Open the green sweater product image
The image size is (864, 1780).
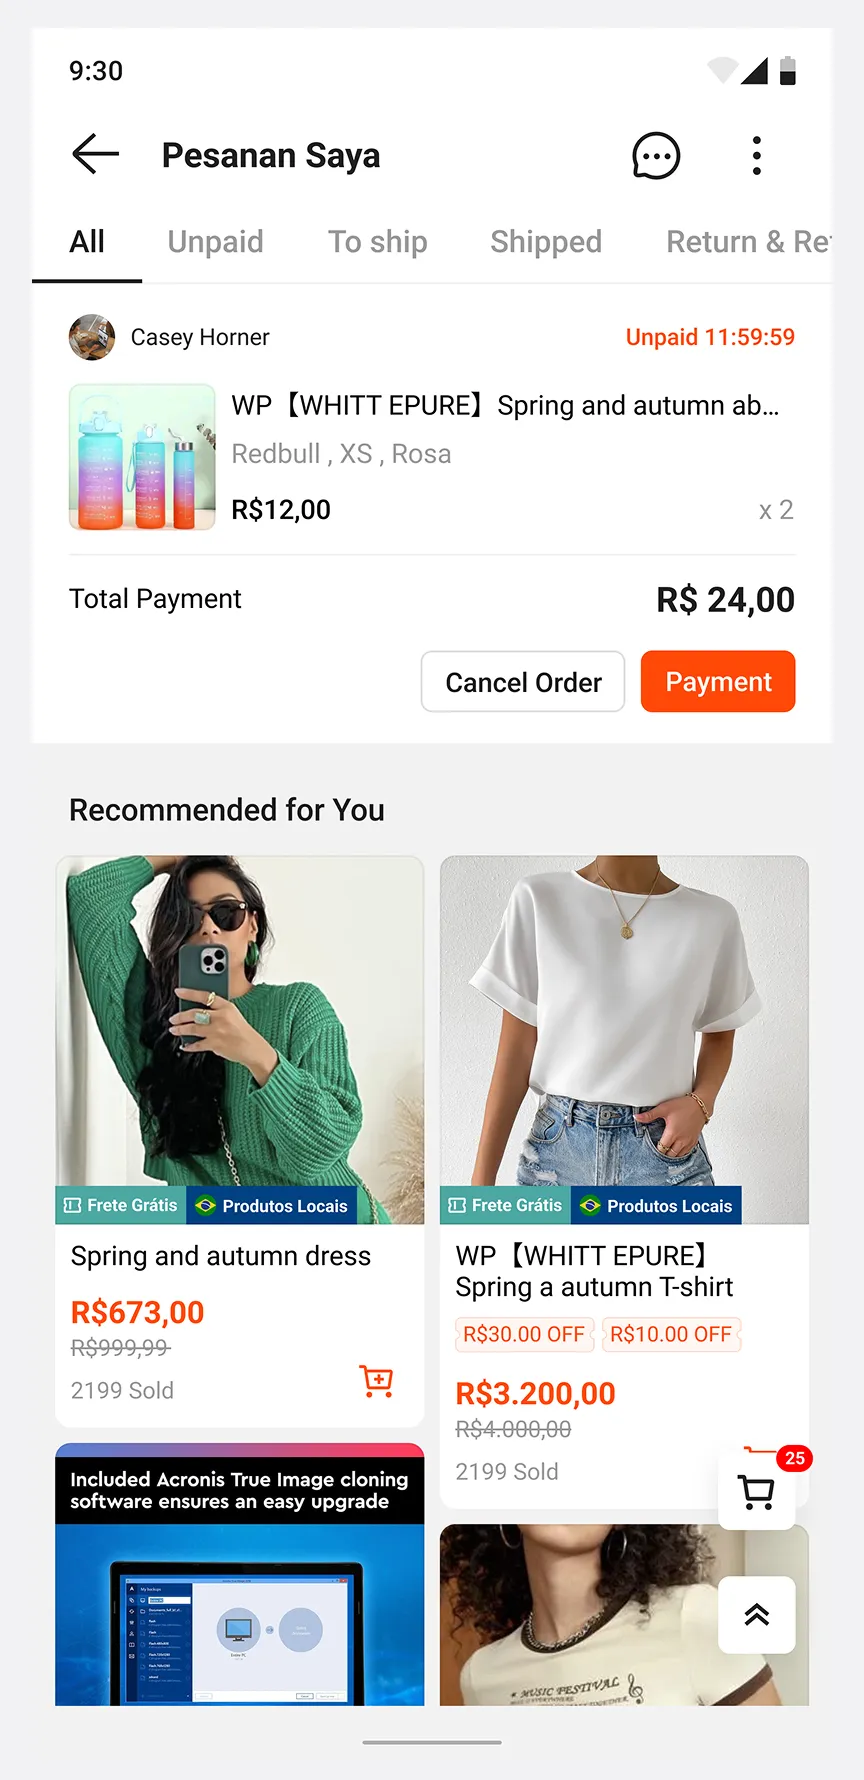click(240, 1040)
